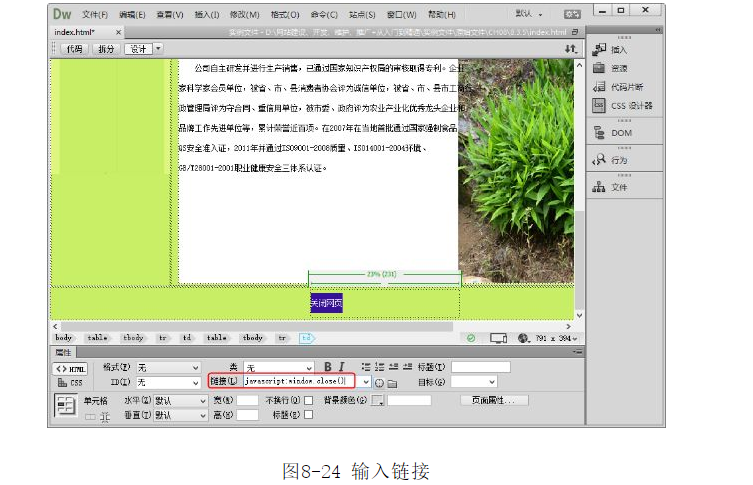Switch the Properties panel to CSS mode
This screenshot has width=753, height=485.
click(70, 383)
